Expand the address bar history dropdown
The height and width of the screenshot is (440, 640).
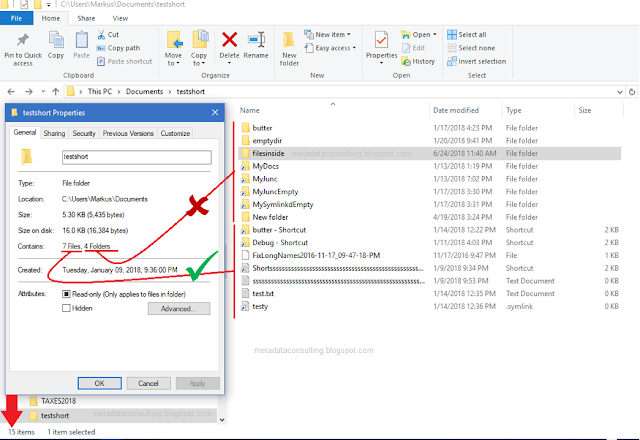[x=620, y=92]
